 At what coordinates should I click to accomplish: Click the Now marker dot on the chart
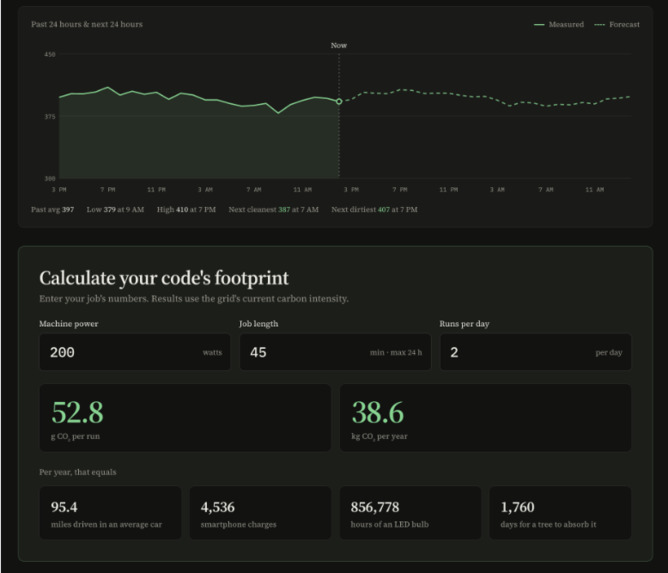[339, 101]
